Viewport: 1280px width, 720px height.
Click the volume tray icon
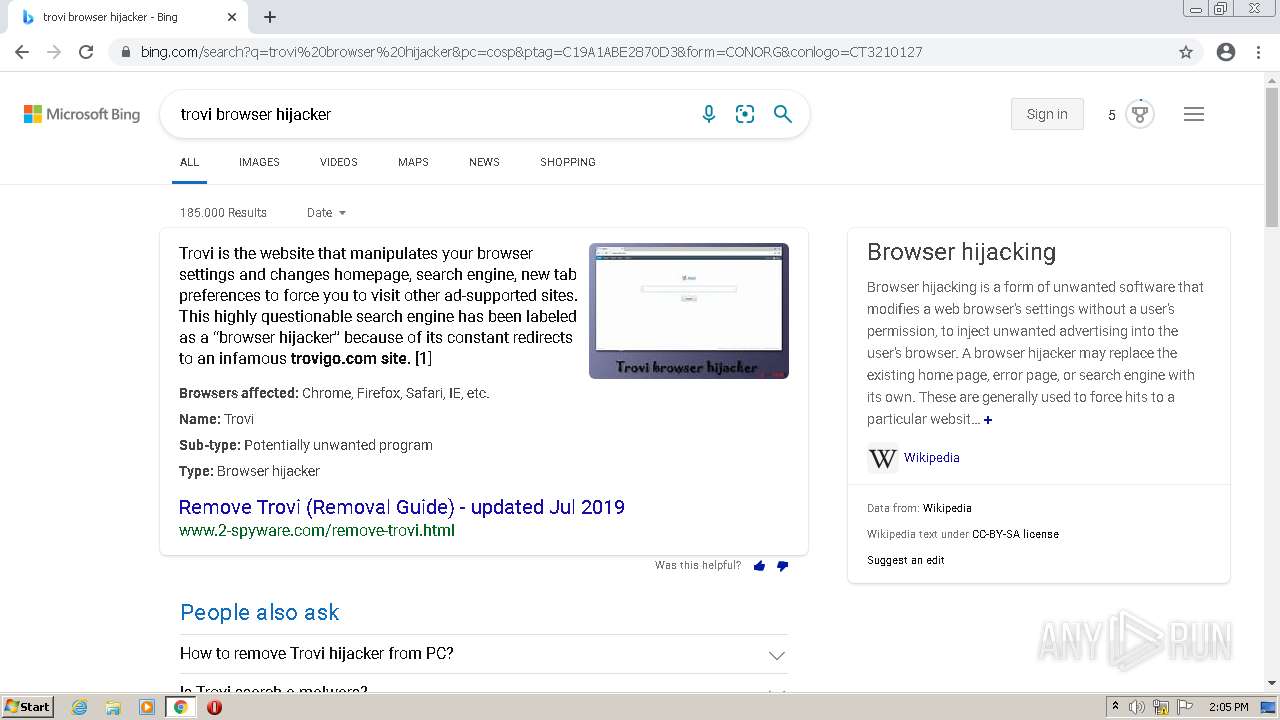(x=1137, y=707)
